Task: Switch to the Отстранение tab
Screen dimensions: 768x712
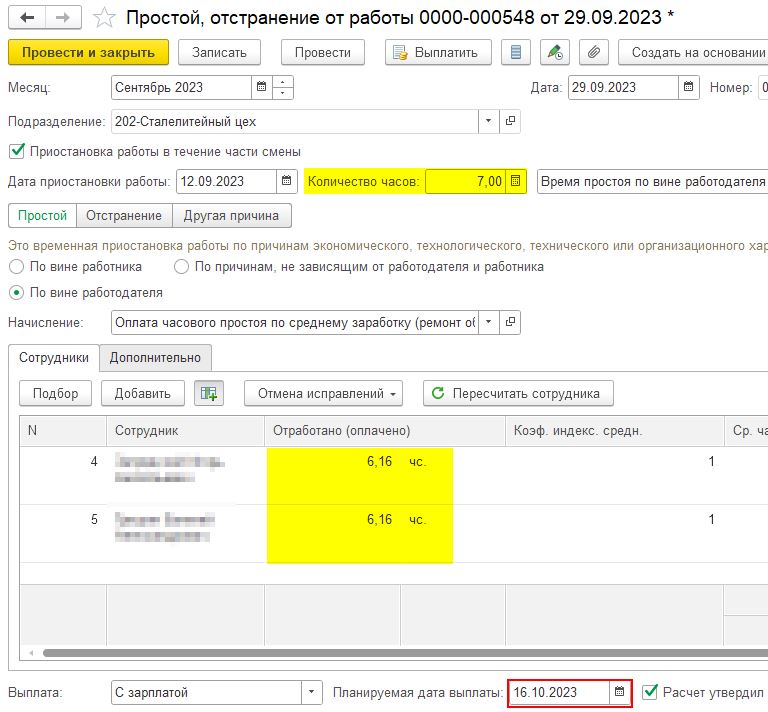Action: [124, 215]
